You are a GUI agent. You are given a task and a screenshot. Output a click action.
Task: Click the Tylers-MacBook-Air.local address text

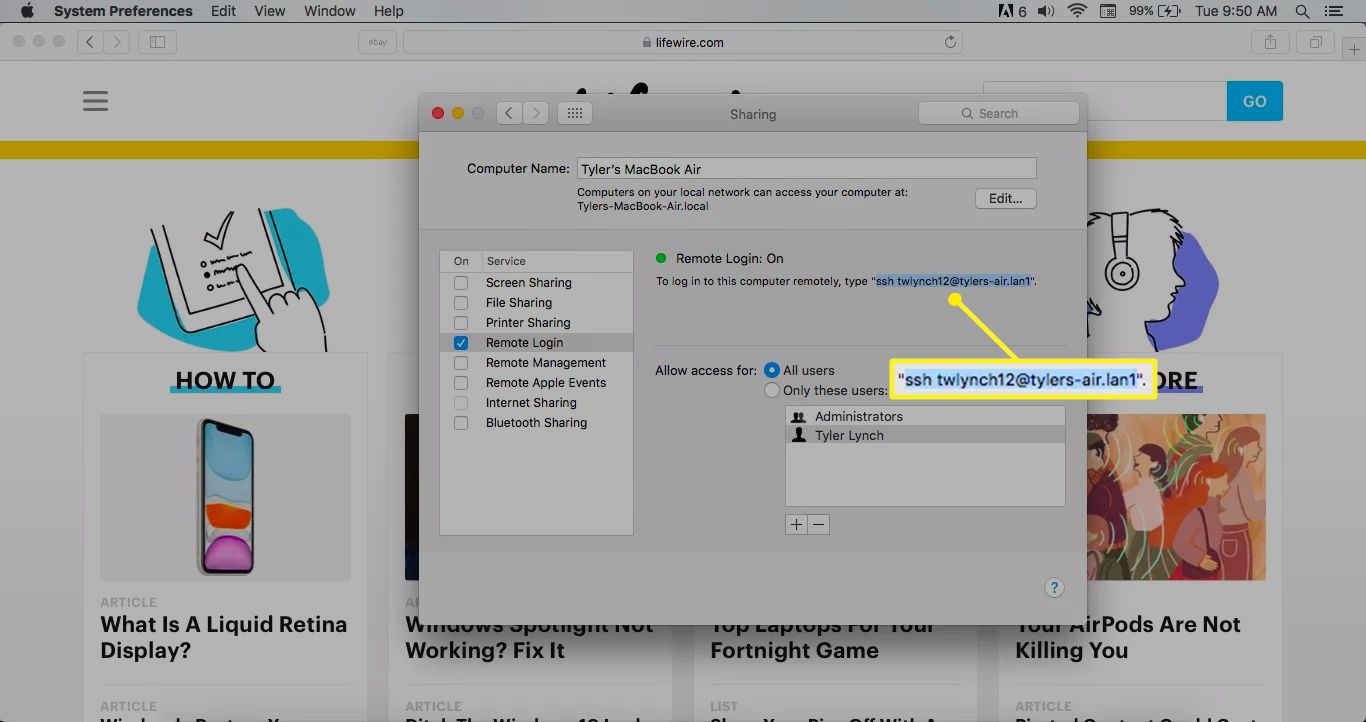click(643, 206)
